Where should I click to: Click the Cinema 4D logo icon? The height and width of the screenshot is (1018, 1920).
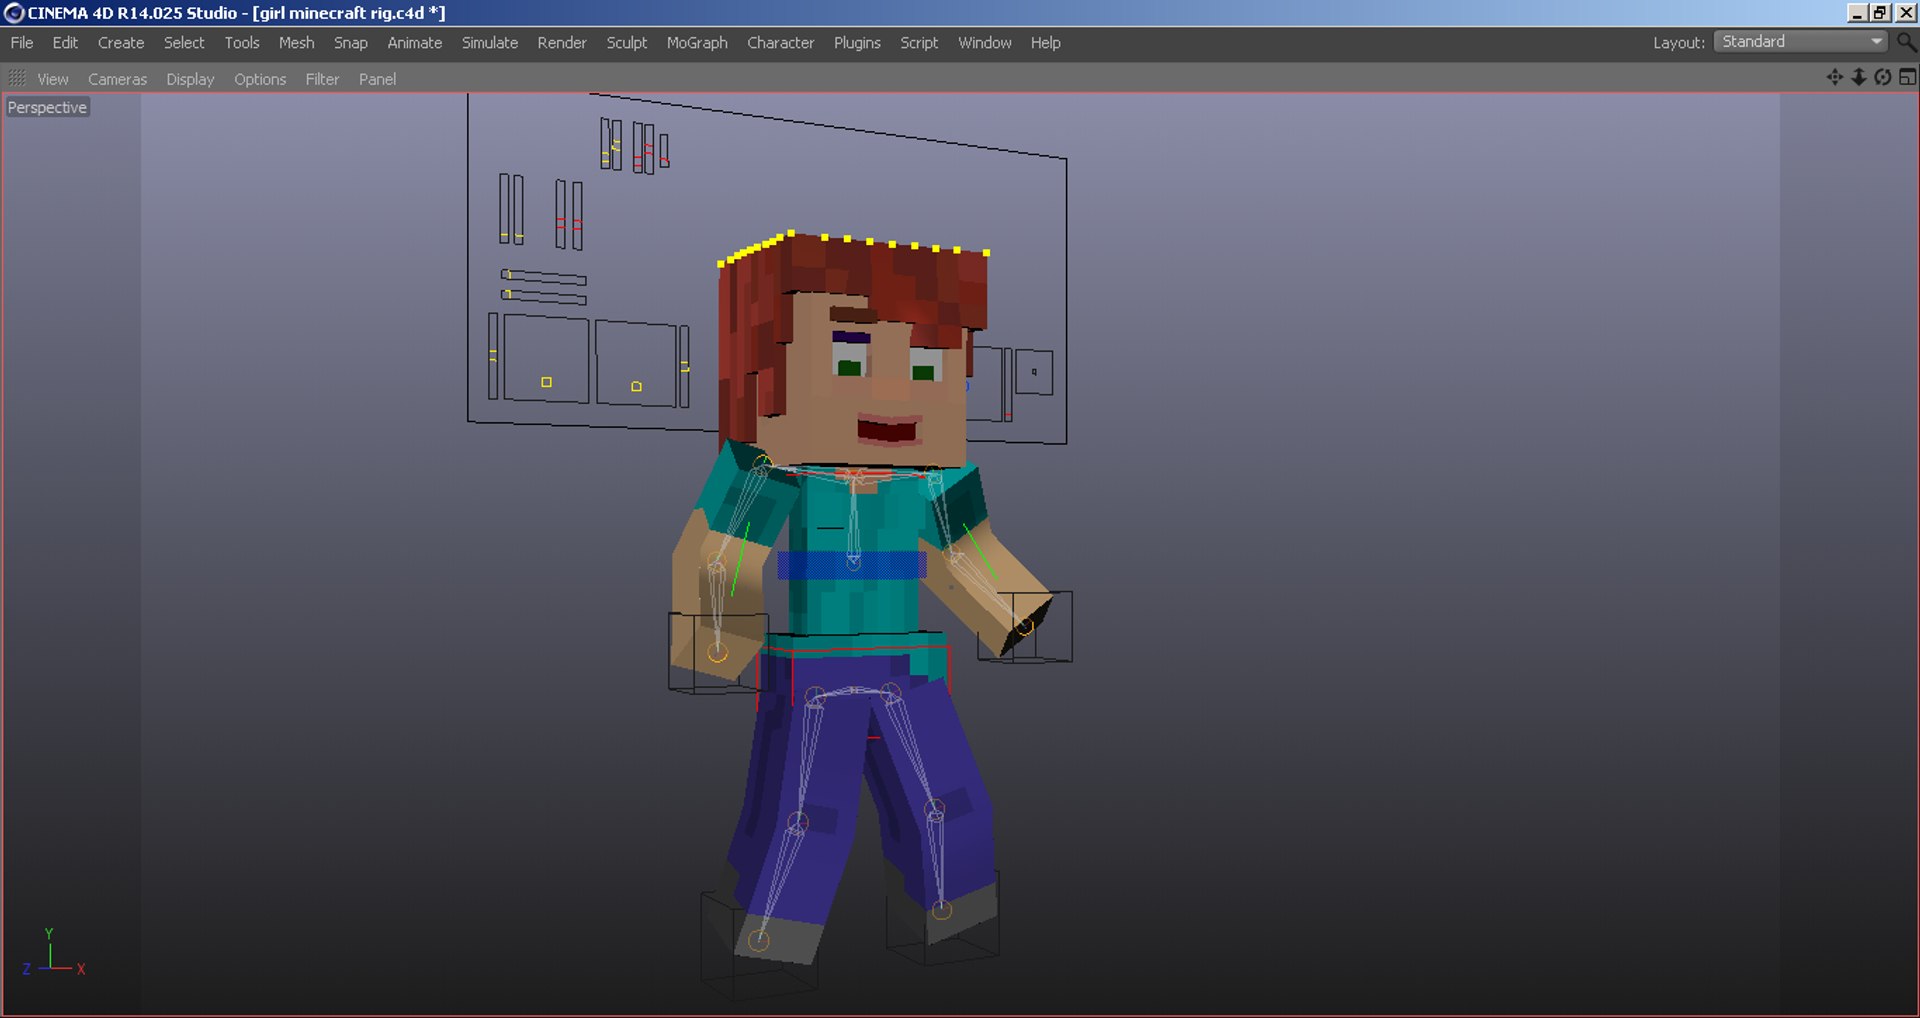(x=13, y=13)
